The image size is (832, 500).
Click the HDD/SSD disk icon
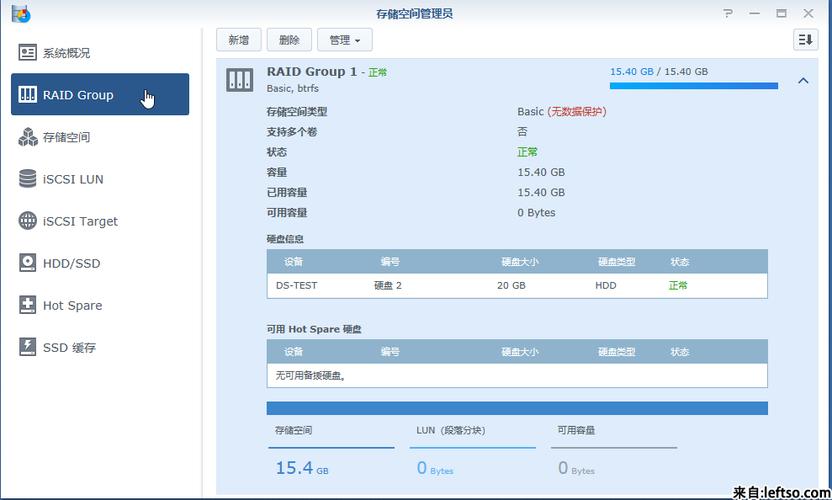pos(28,263)
